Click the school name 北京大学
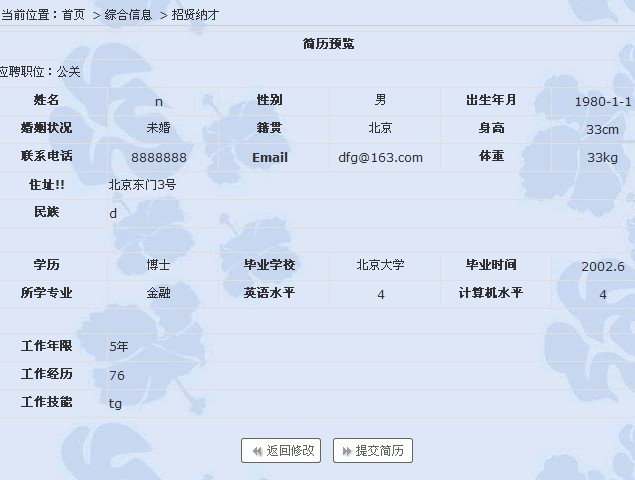The image size is (635, 480). coord(380,266)
